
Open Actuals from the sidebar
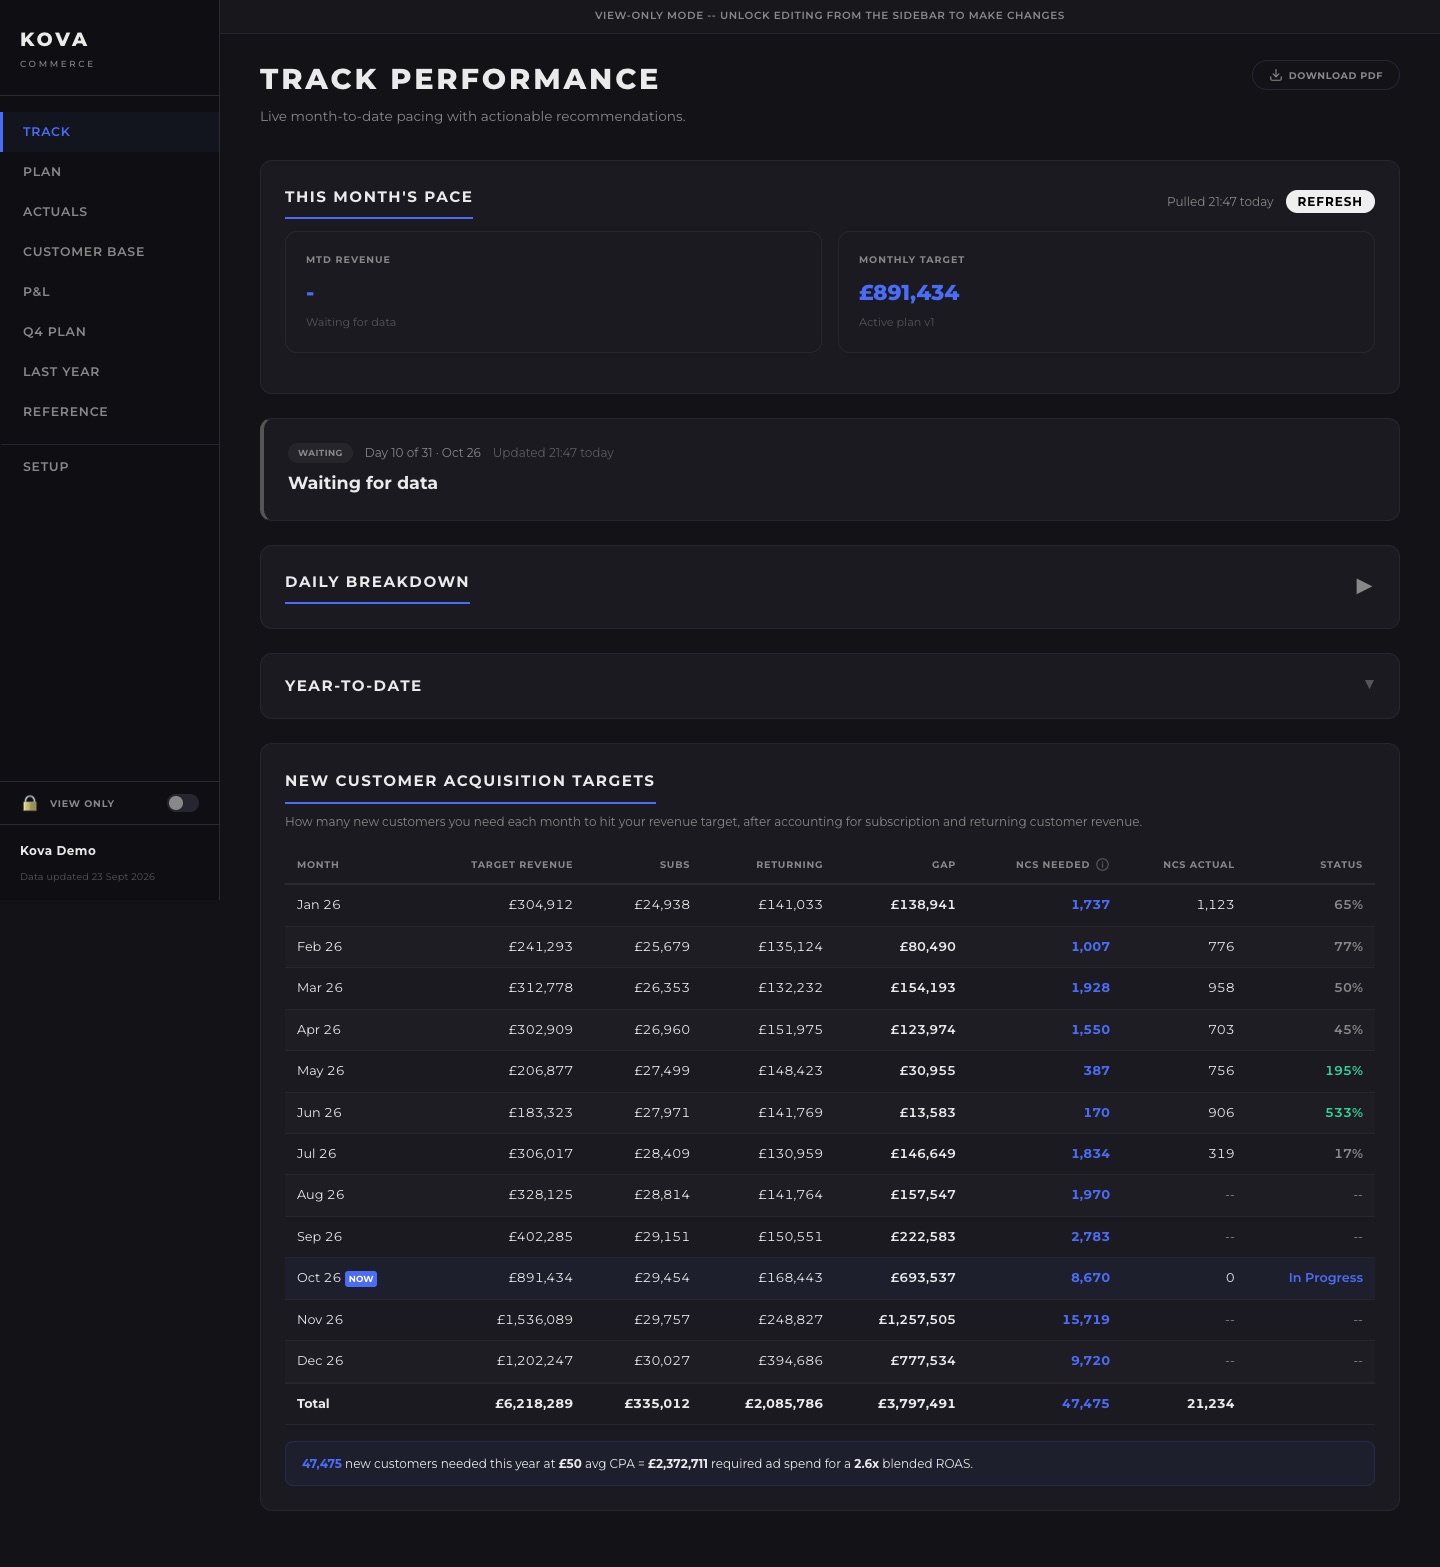(x=110, y=212)
